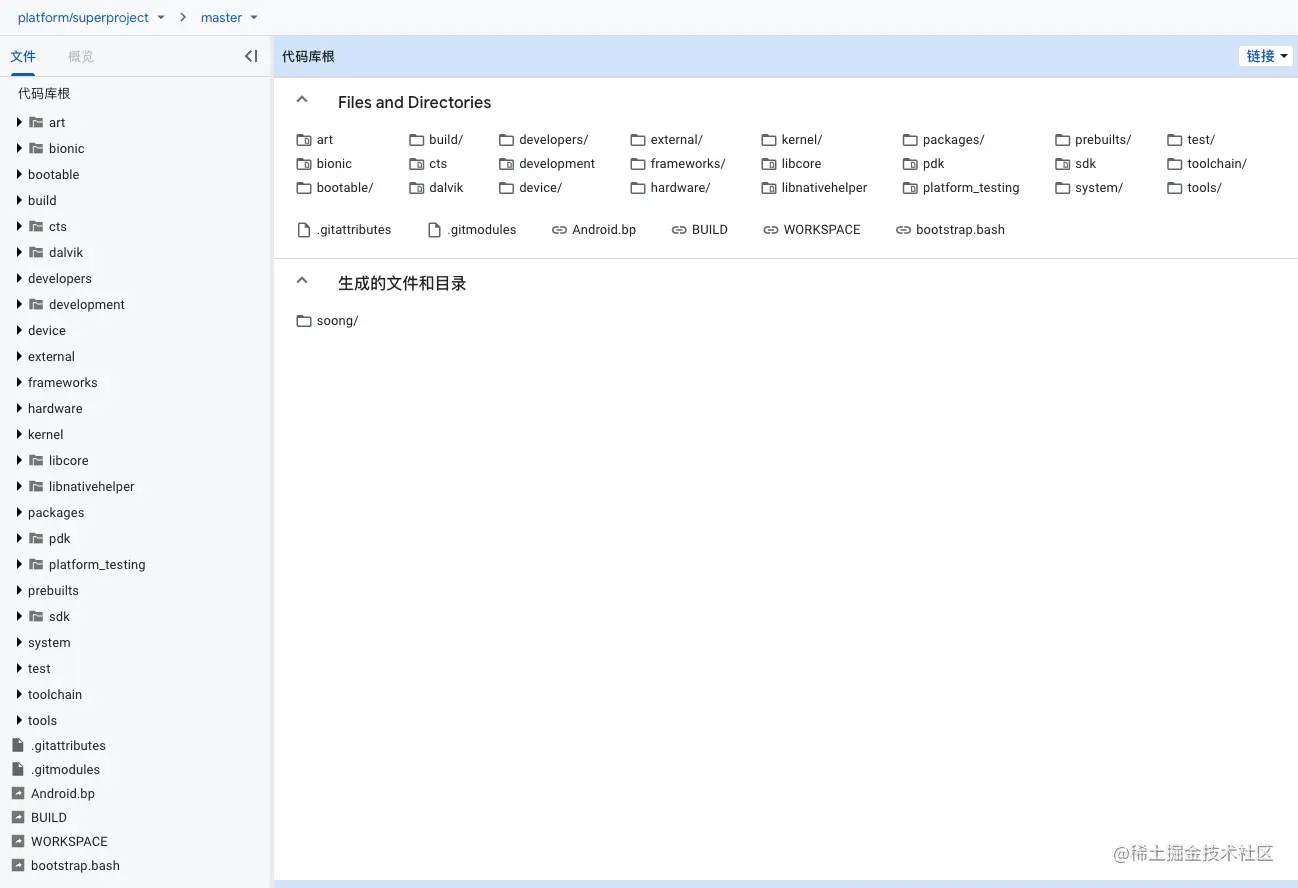Open the build/ directory link
1298x888 pixels.
(446, 140)
